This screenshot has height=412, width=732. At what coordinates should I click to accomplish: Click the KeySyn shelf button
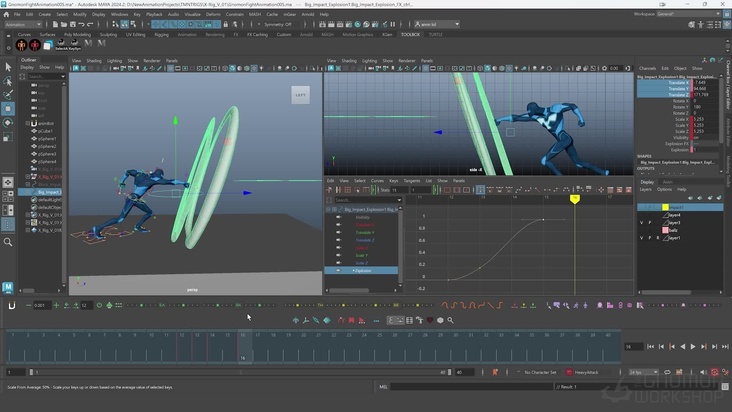[75, 45]
